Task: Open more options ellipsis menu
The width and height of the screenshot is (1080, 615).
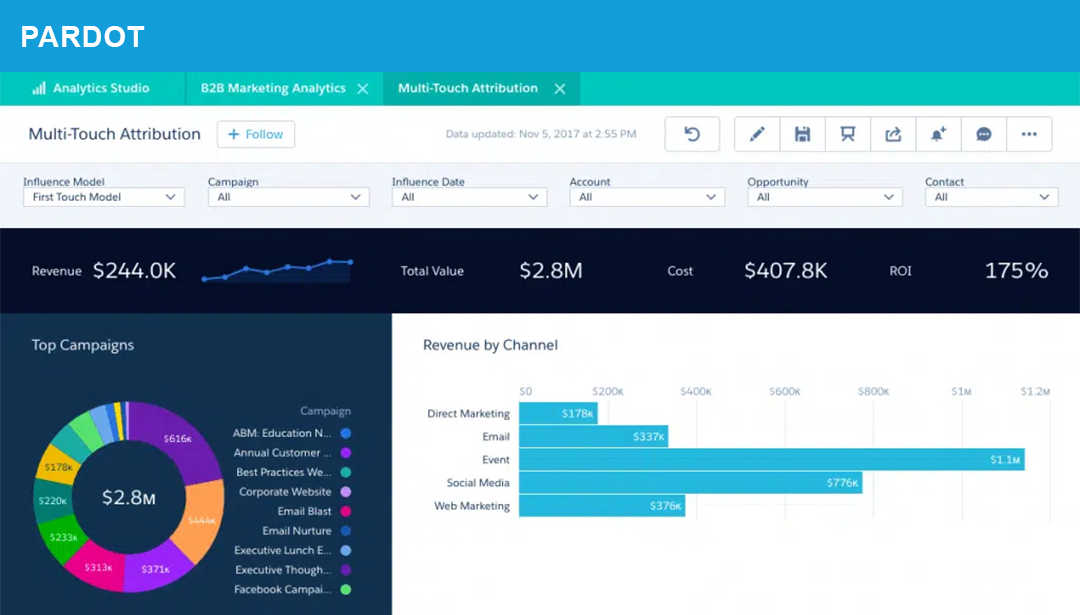Action: tap(1029, 134)
